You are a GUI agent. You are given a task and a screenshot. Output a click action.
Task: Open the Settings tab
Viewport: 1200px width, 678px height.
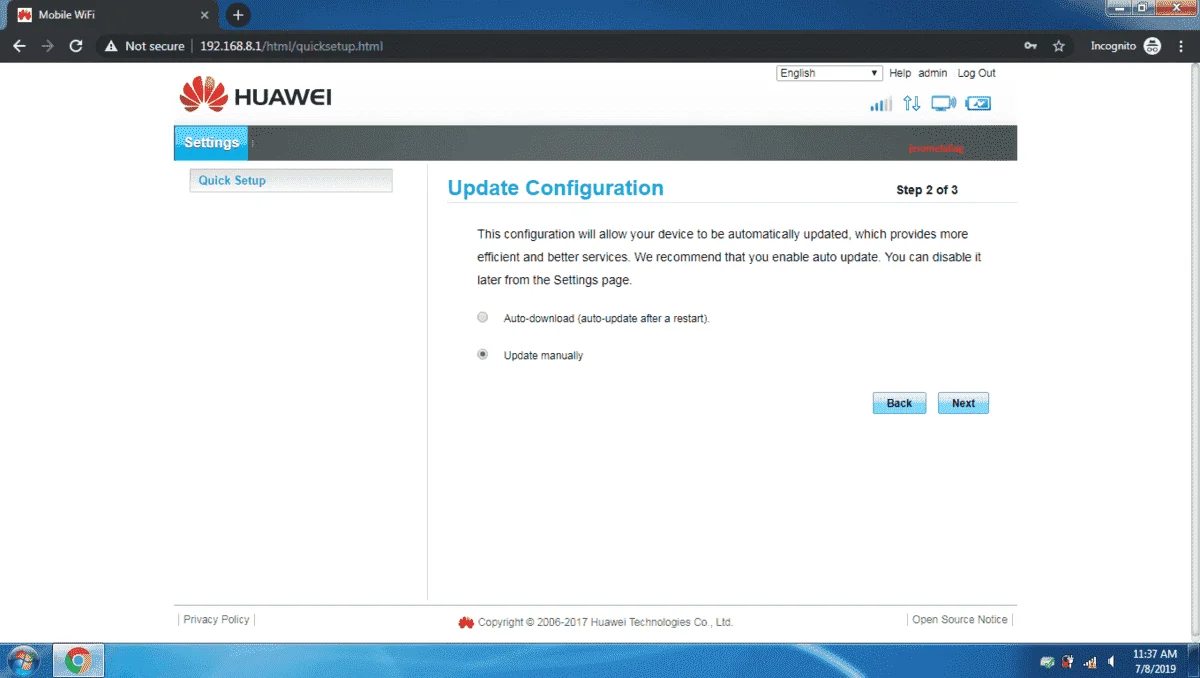click(211, 143)
